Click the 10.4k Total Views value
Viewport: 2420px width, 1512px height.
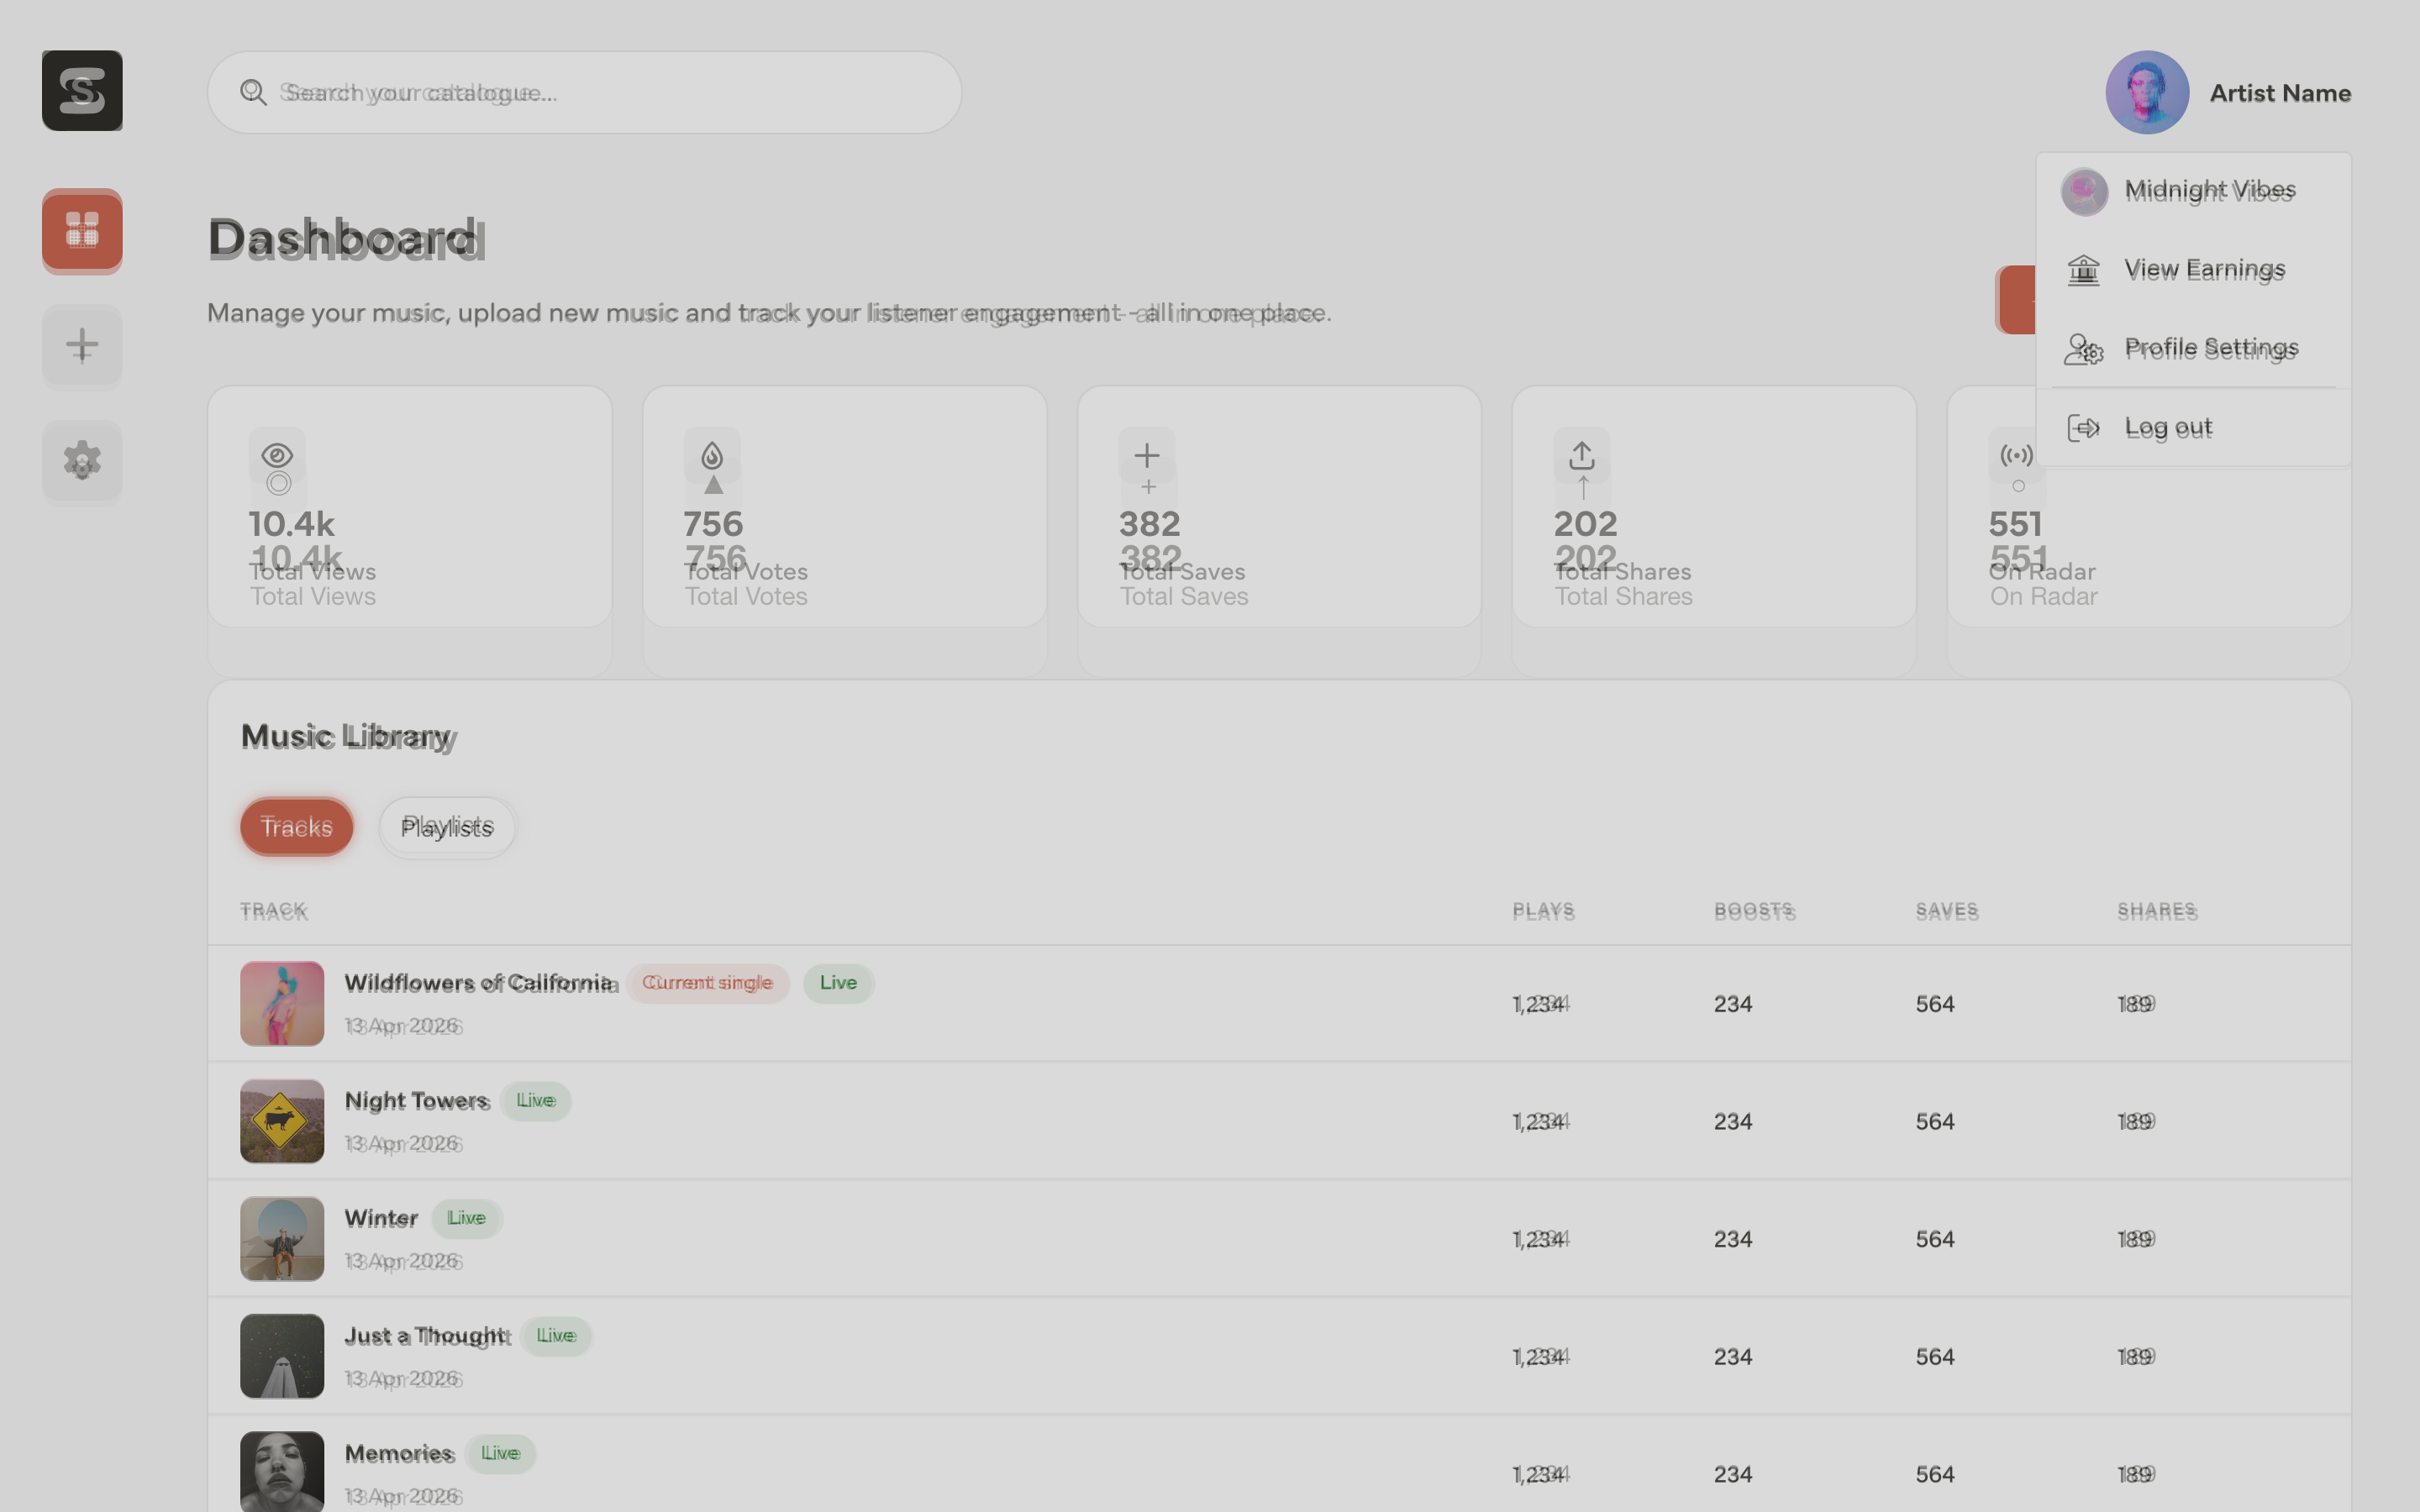292,524
